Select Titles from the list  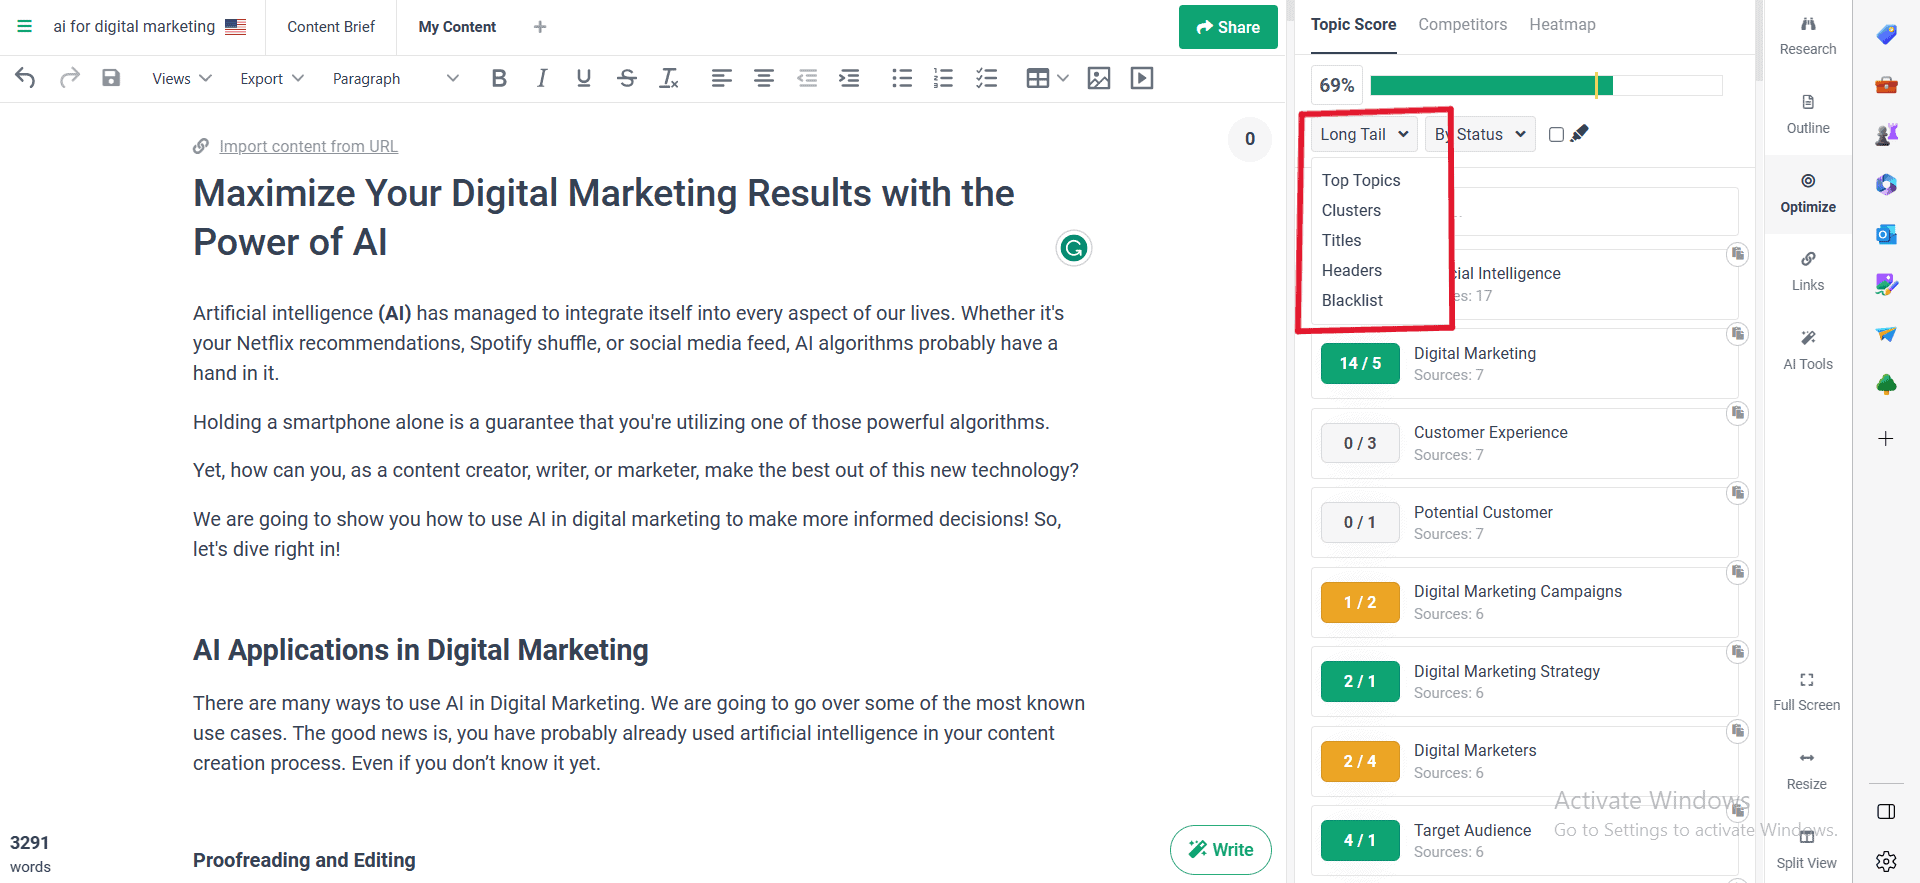click(x=1341, y=240)
